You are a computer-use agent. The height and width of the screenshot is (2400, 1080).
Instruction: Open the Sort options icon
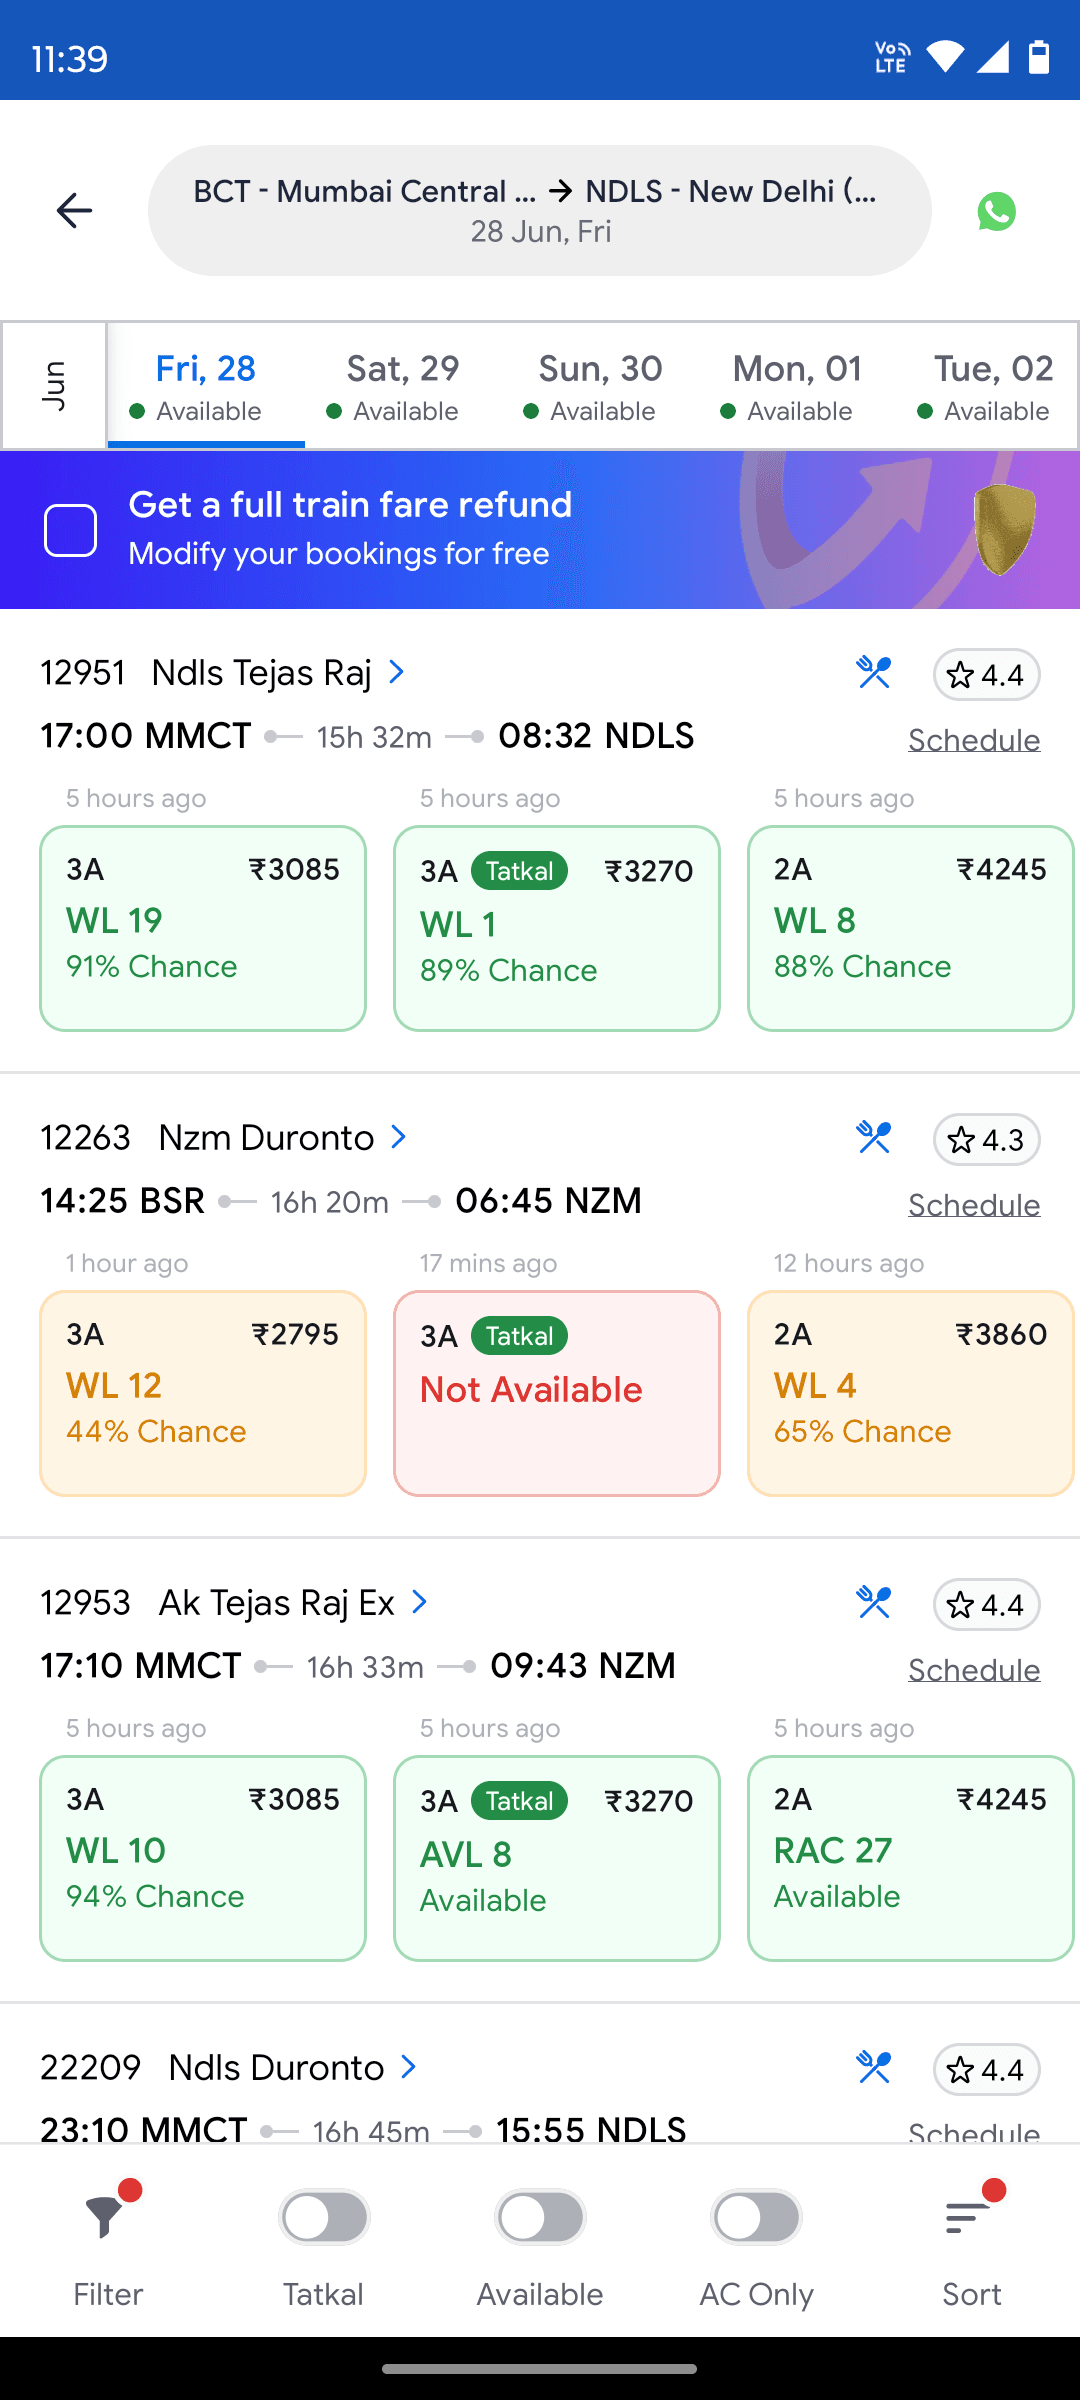[x=967, y=2217]
